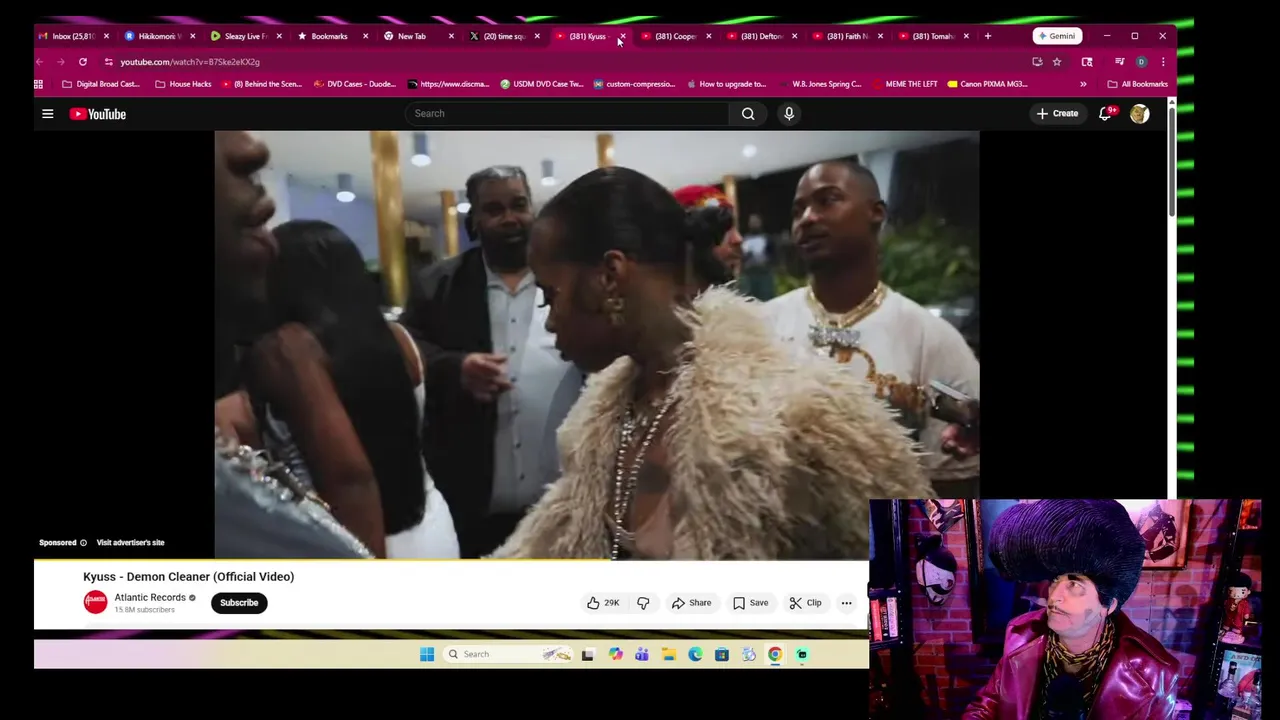
Task: Like the Demon Cleaner video
Action: pyautogui.click(x=603, y=603)
